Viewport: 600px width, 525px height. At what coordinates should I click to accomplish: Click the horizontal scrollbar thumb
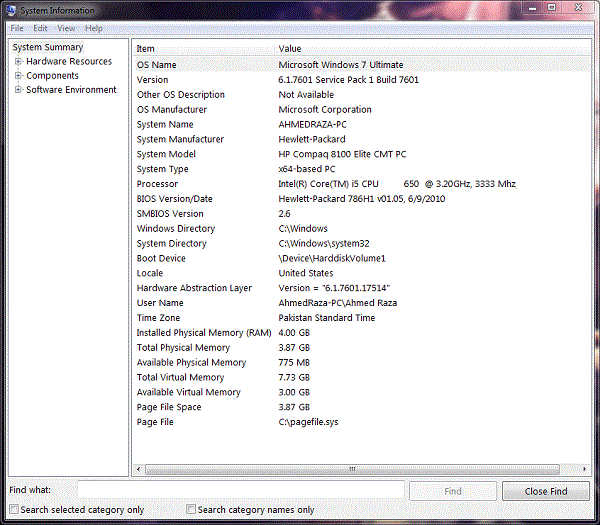point(352,469)
